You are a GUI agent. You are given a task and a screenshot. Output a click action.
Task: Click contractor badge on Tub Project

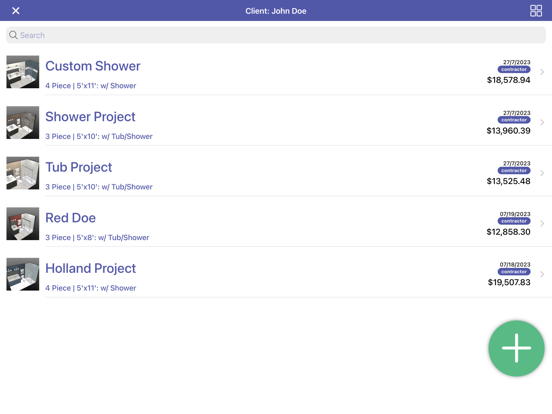point(514,171)
